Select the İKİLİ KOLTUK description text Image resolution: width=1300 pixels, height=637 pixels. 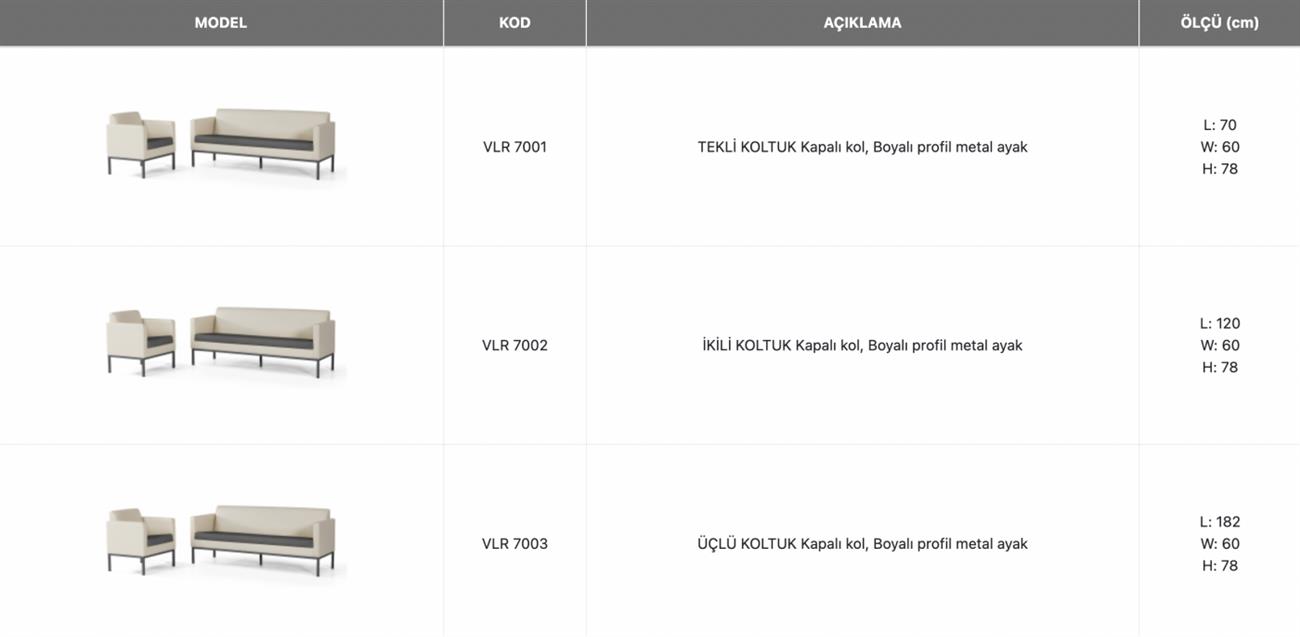point(862,345)
